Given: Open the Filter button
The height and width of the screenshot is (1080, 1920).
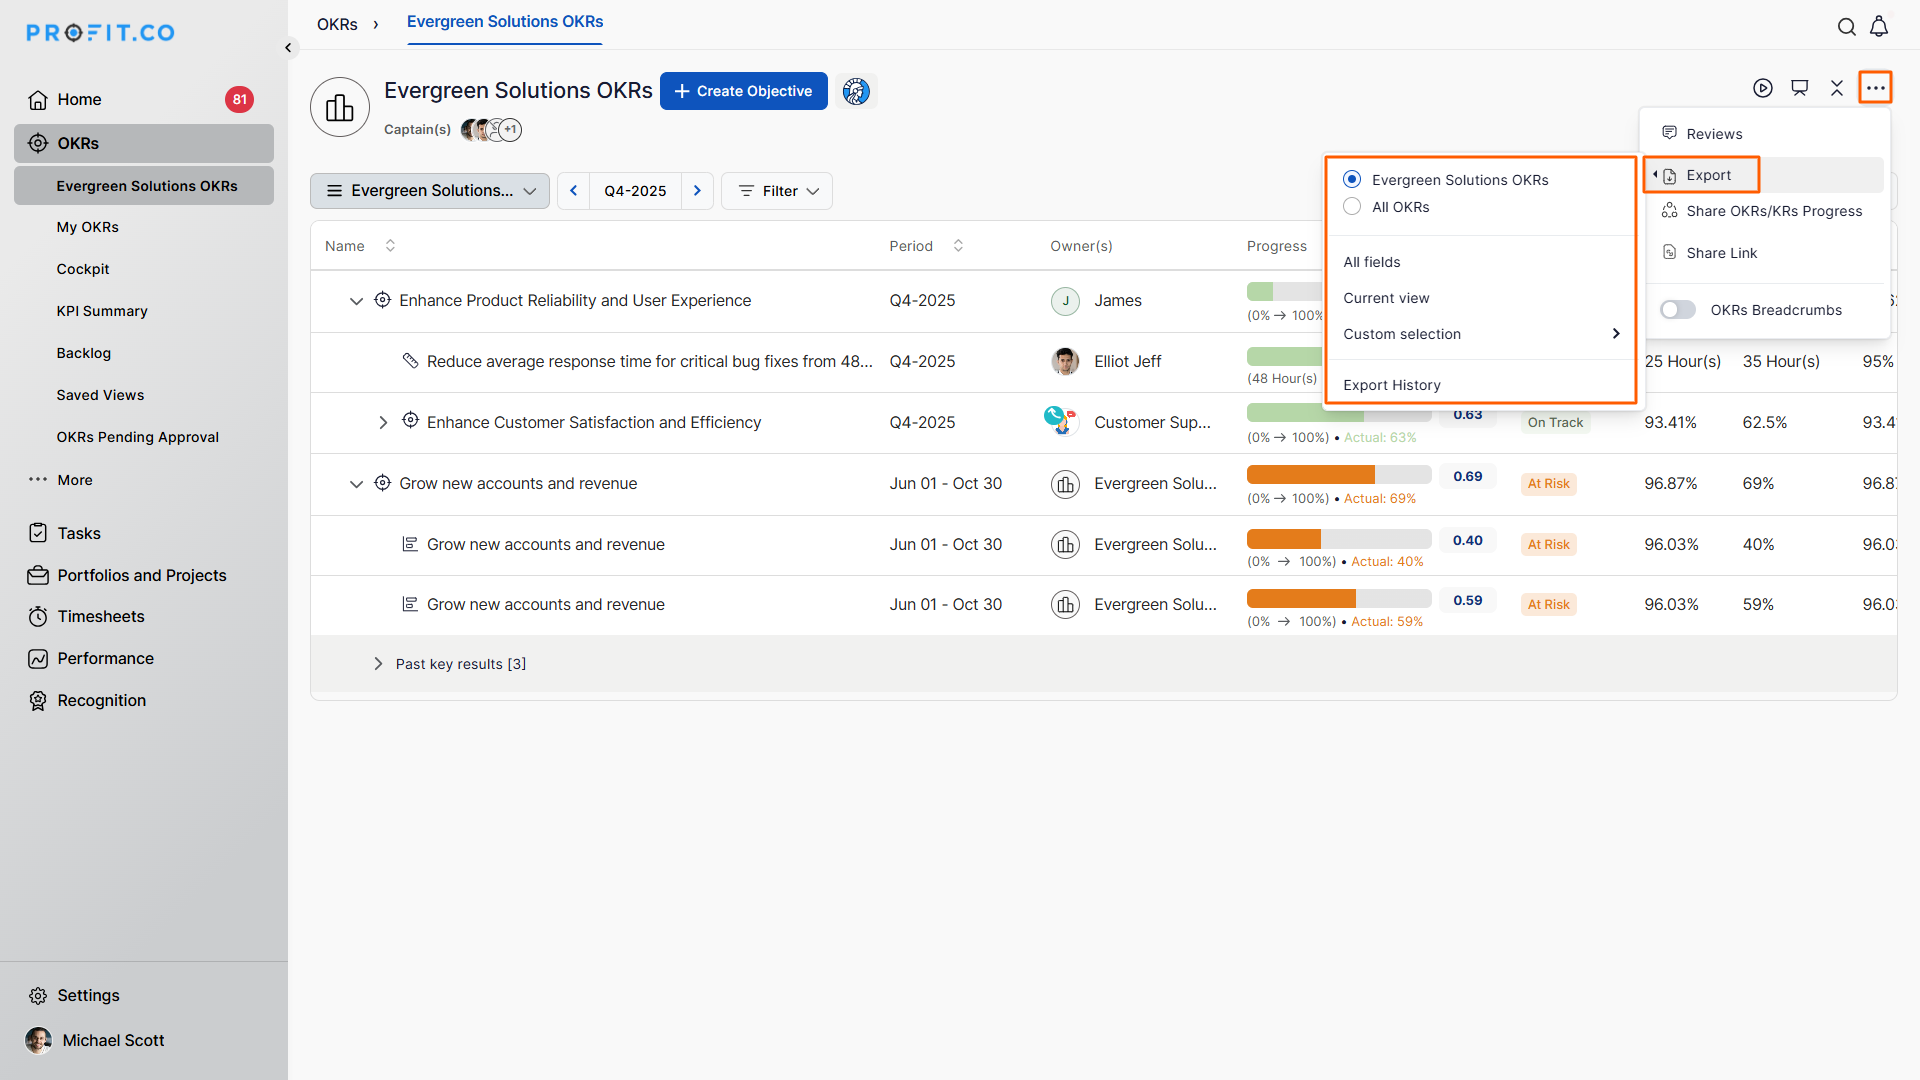Looking at the screenshot, I should pyautogui.click(x=777, y=191).
